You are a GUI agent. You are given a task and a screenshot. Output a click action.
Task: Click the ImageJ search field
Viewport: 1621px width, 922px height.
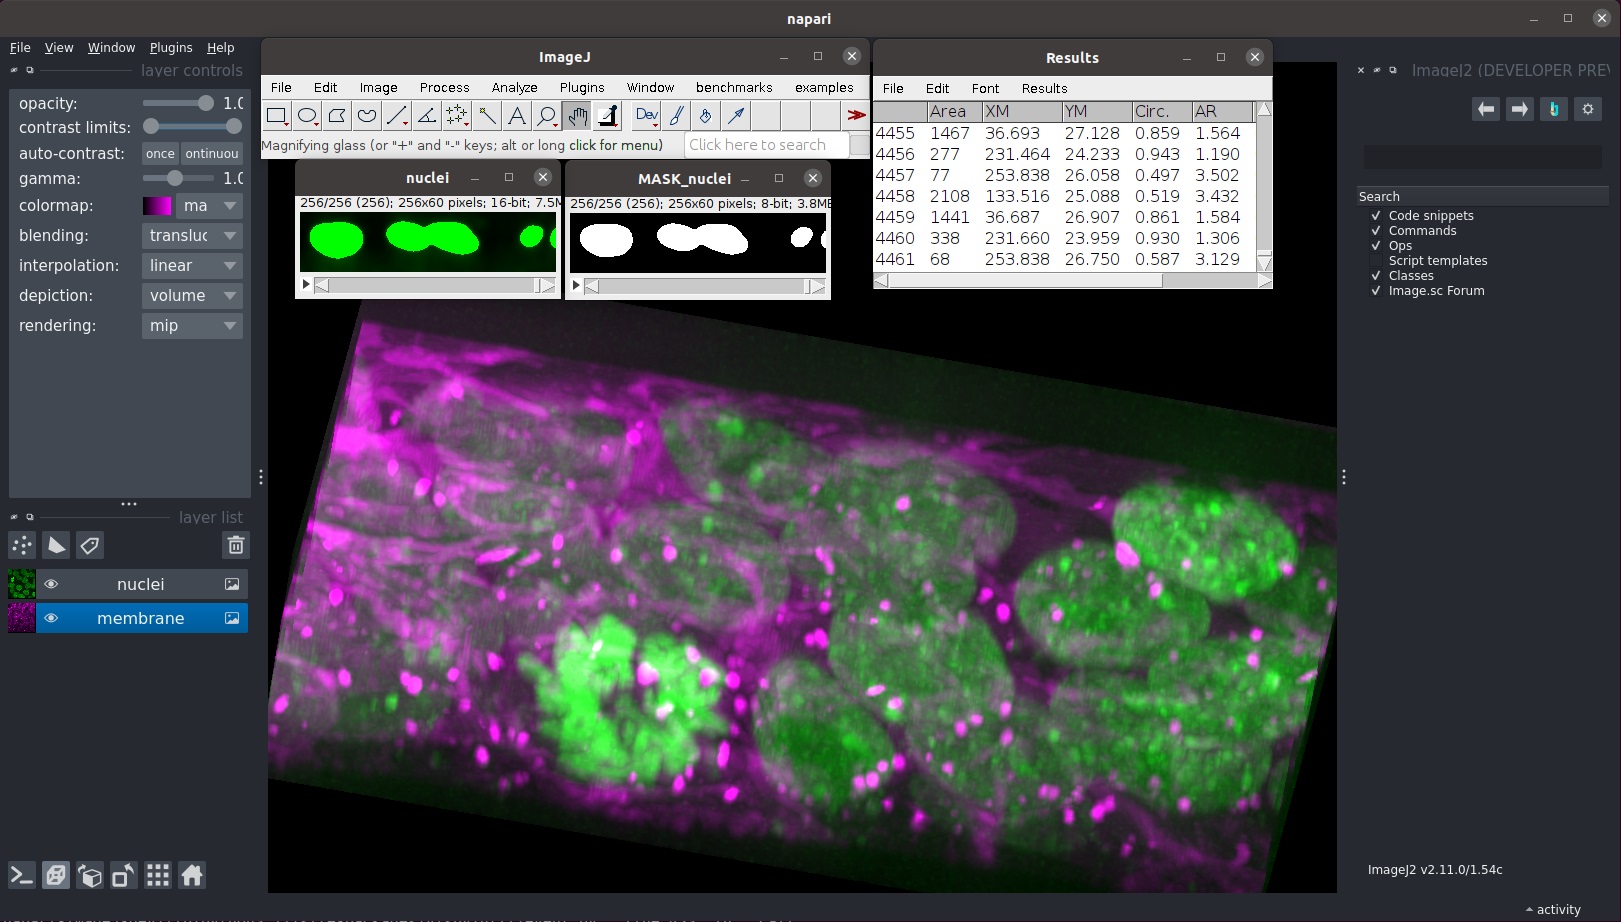[766, 145]
